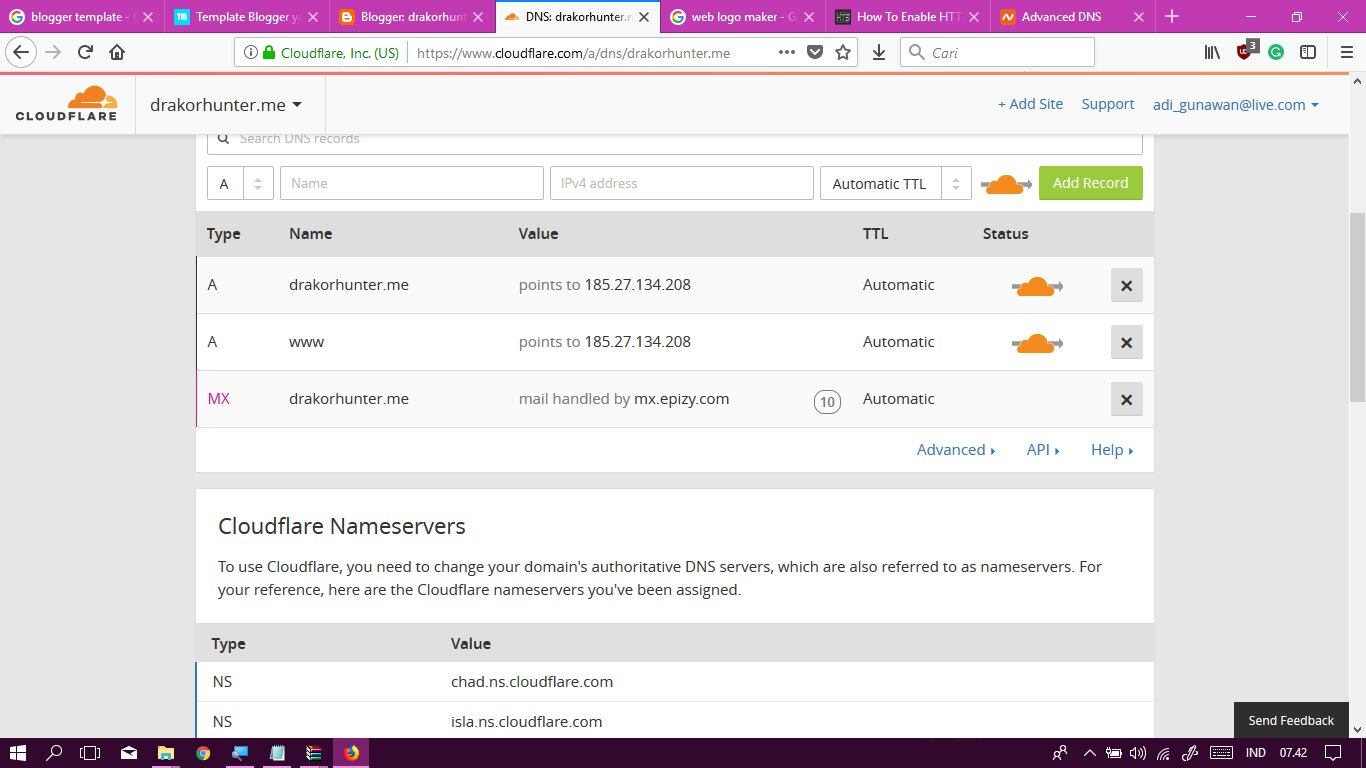1366x768 pixels.
Task: Switch to Advanced DNS tab
Action: [x=1071, y=16]
